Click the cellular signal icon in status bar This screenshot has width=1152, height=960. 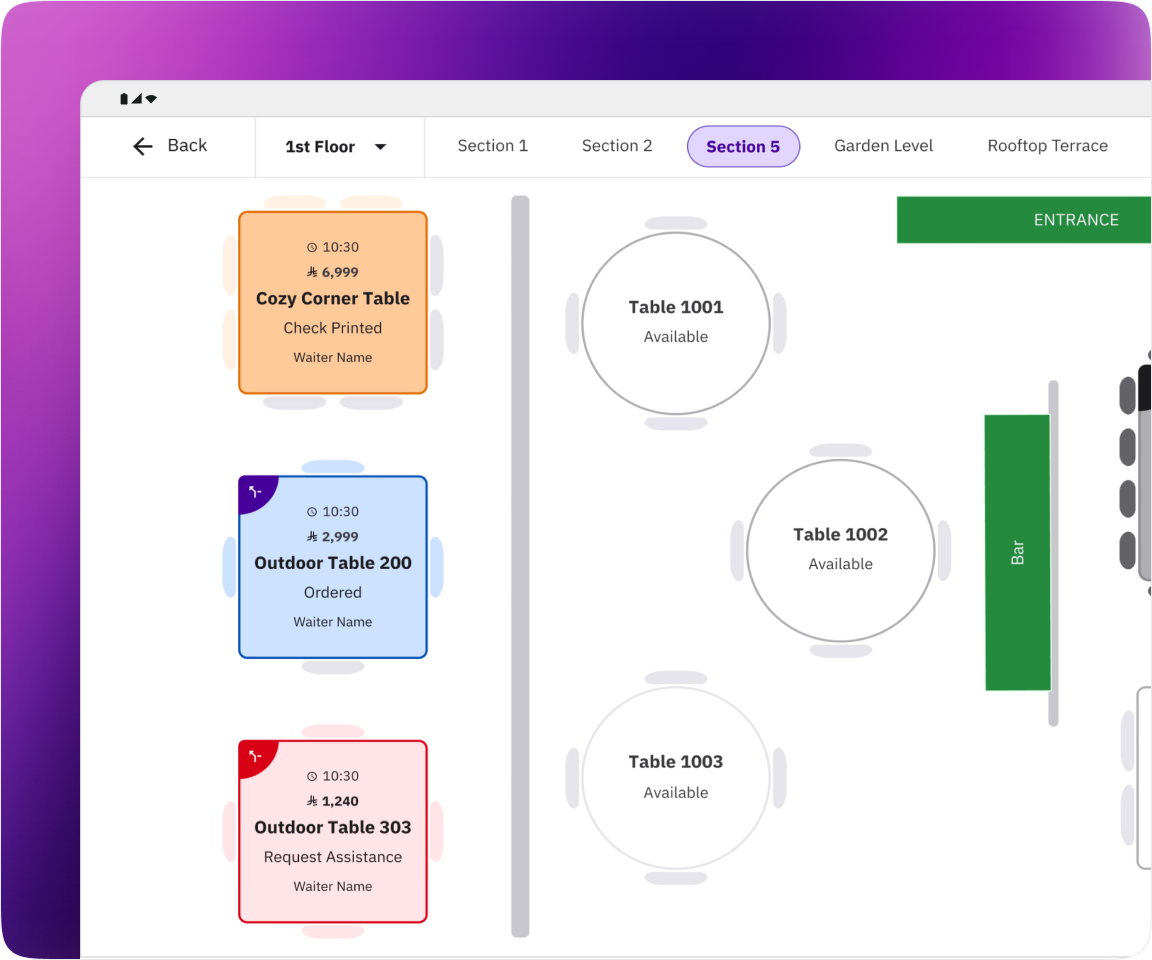(137, 98)
